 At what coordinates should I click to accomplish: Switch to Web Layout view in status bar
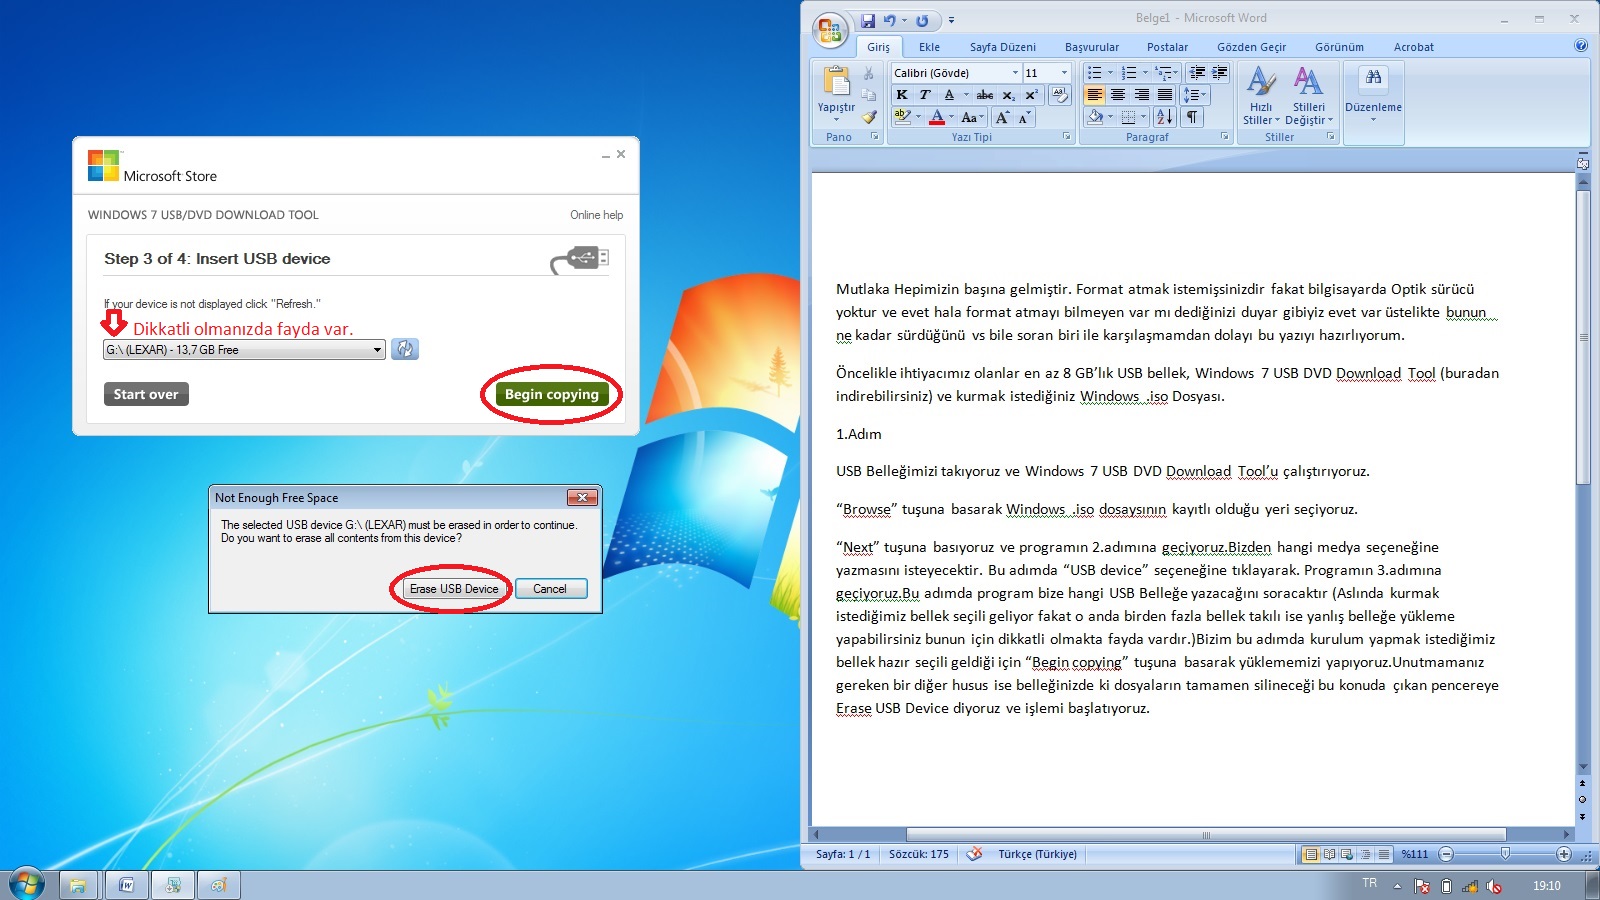click(x=1347, y=854)
